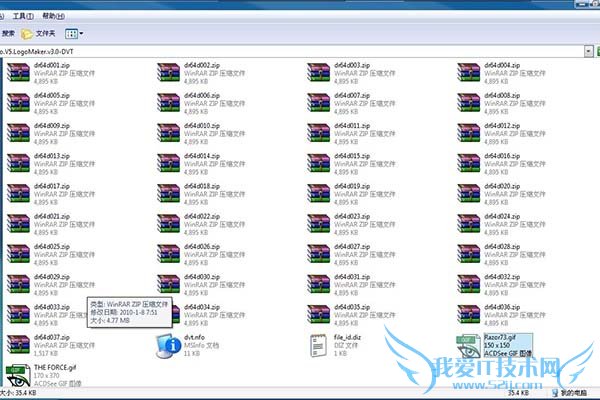The image size is (600, 400).
Task: Click the di64d023.zip file name
Action: click(352, 217)
